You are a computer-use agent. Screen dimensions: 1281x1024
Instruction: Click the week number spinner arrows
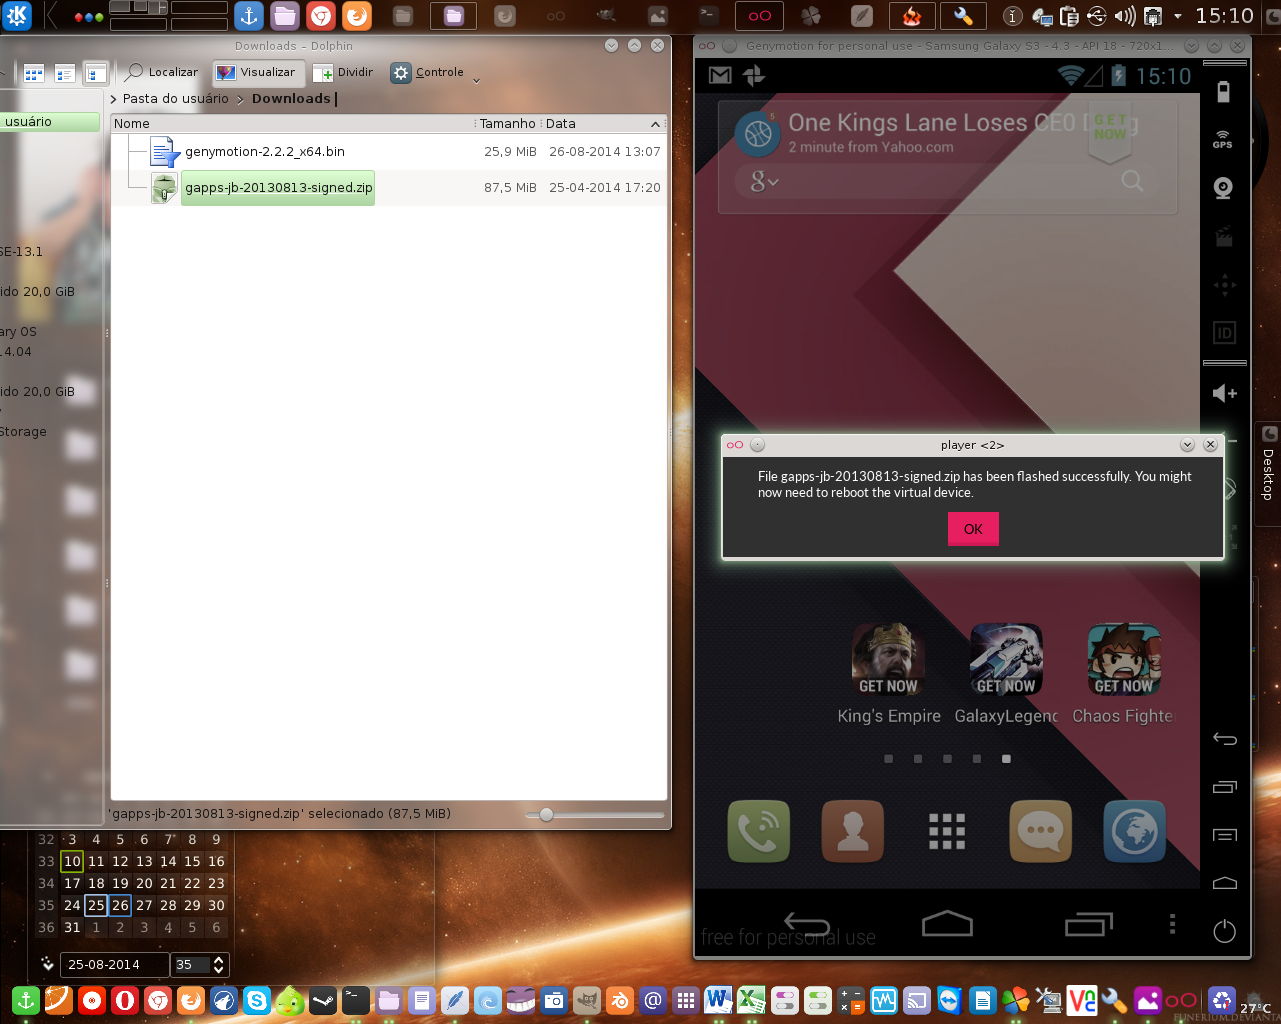[218, 965]
